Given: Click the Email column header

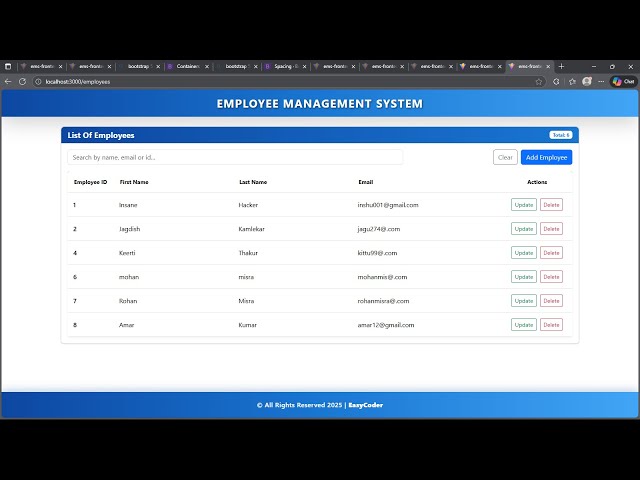Looking at the screenshot, I should (366, 182).
